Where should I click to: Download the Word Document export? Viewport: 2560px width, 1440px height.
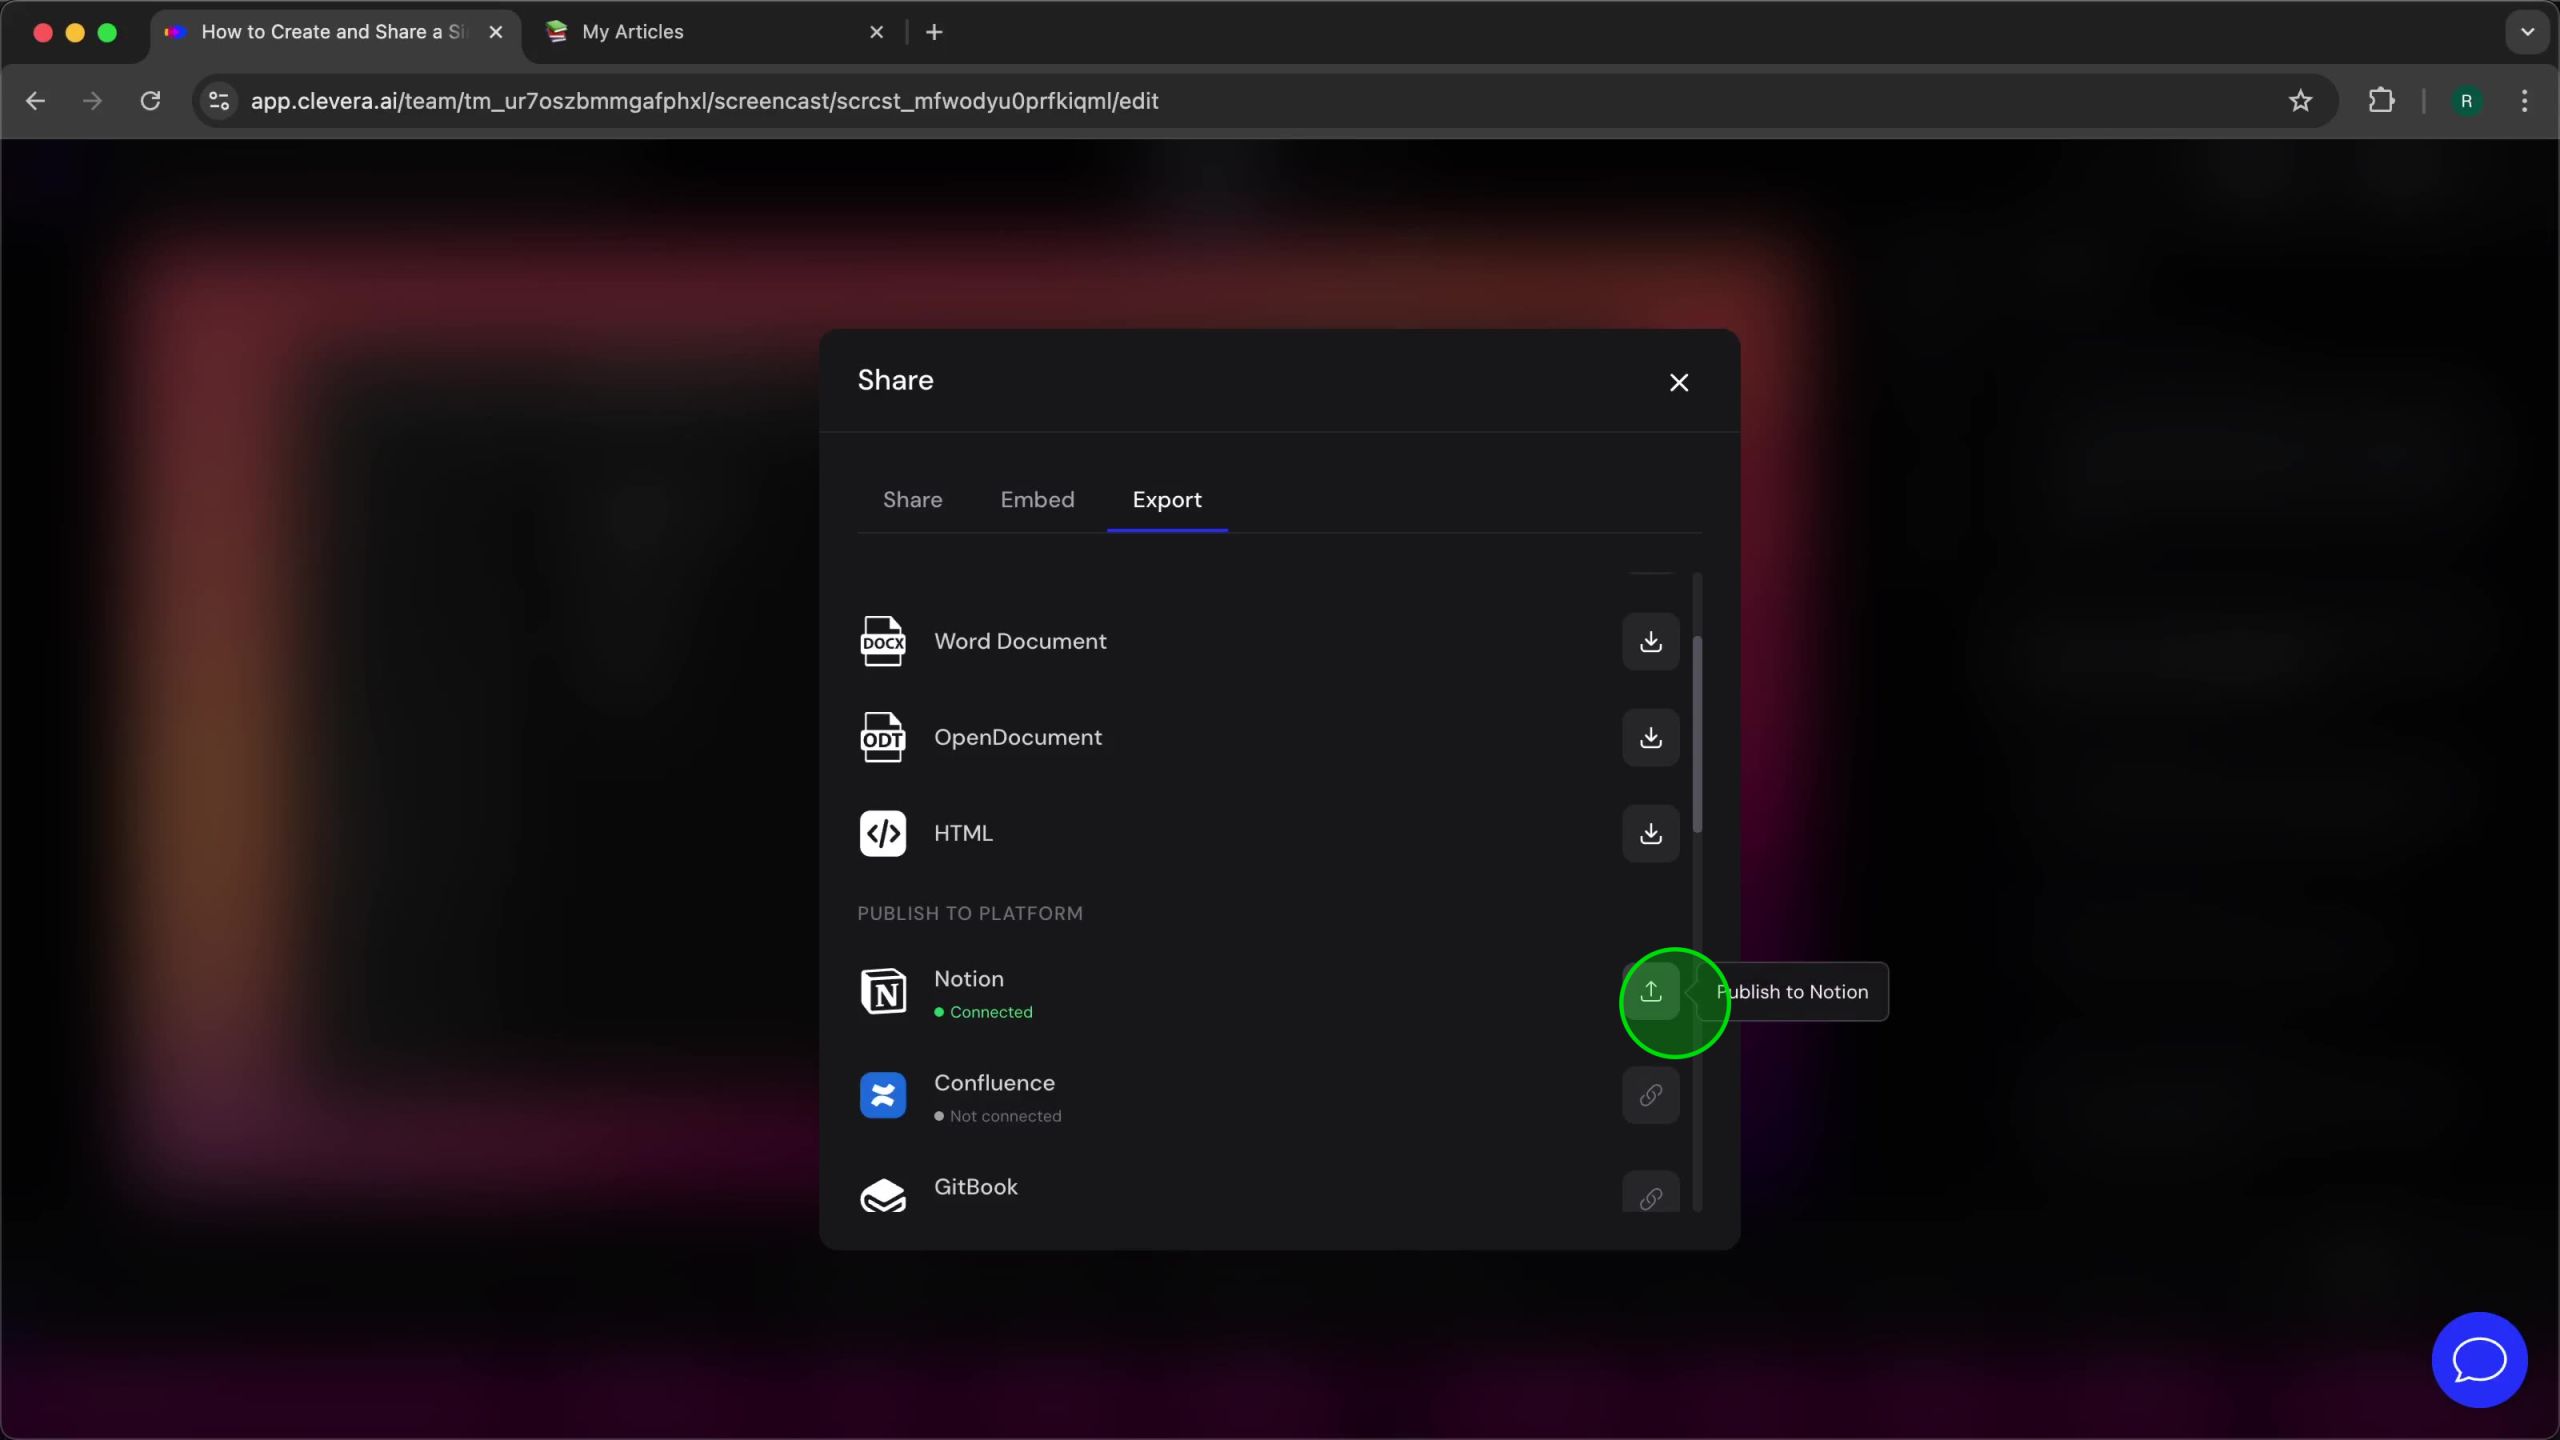click(x=1650, y=641)
